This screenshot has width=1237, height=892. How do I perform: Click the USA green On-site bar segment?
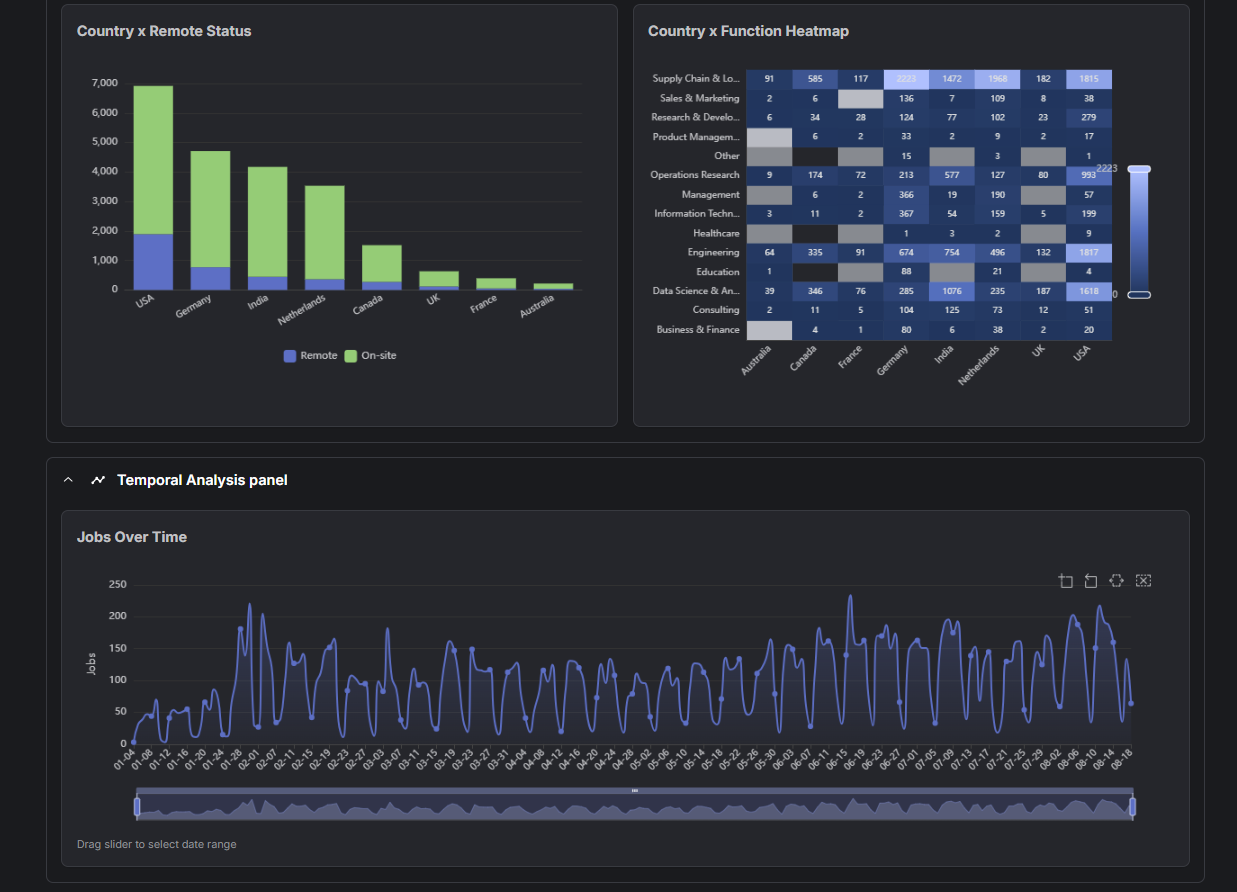pyautogui.click(x=153, y=160)
